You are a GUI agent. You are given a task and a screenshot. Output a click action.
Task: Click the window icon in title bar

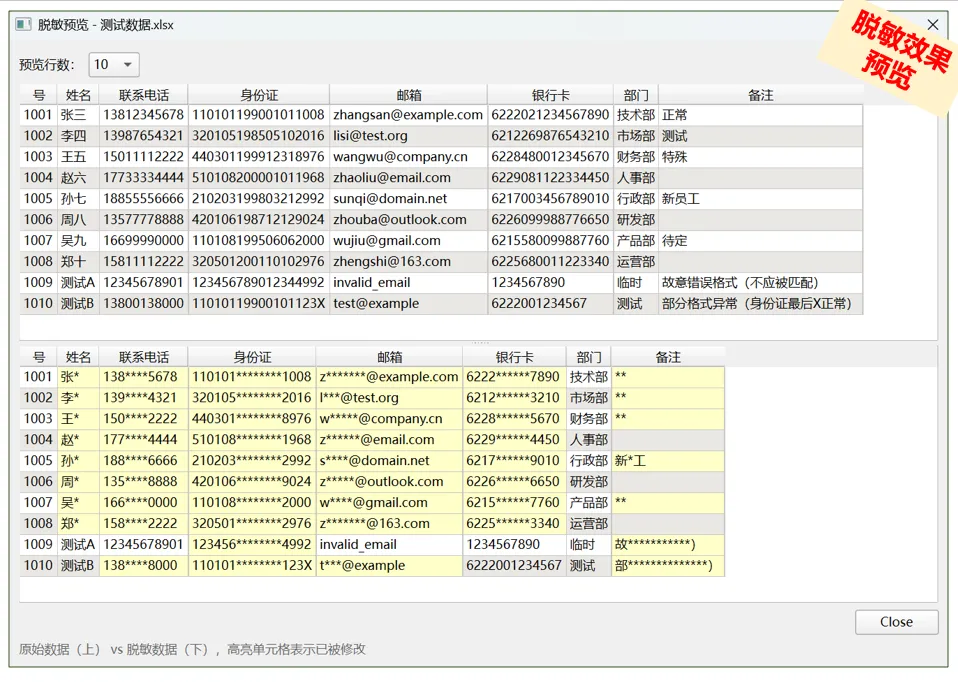(x=23, y=25)
